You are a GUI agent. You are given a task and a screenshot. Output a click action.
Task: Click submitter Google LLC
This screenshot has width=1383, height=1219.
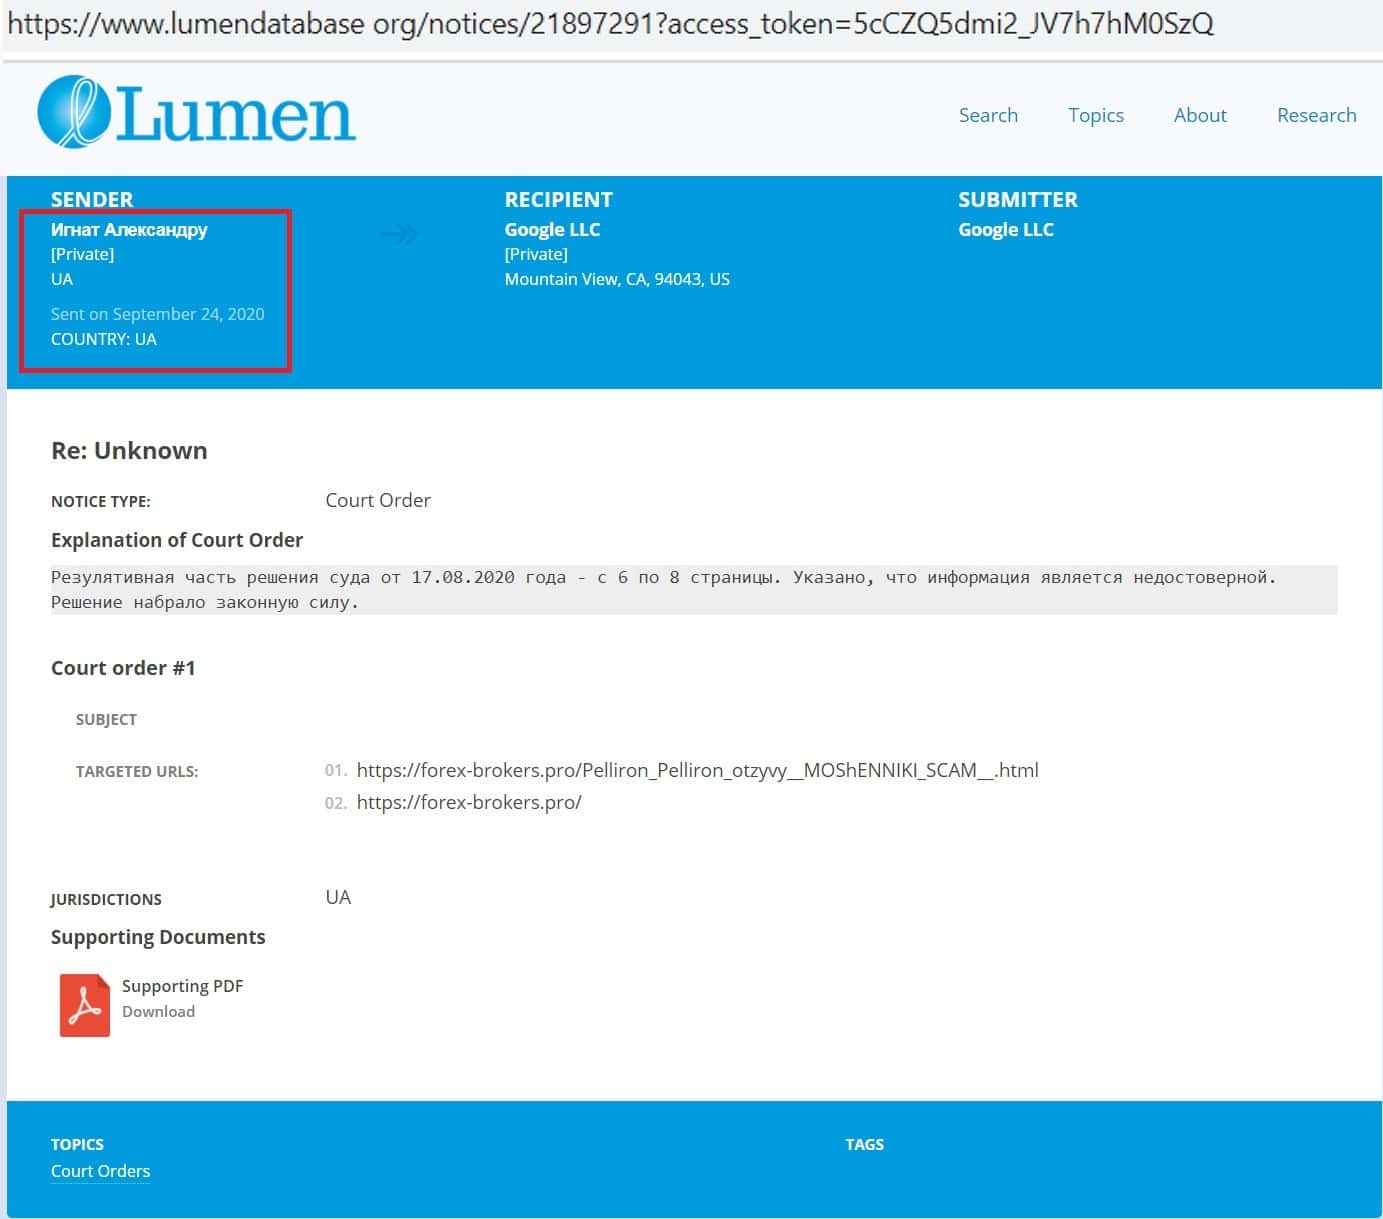1006,229
